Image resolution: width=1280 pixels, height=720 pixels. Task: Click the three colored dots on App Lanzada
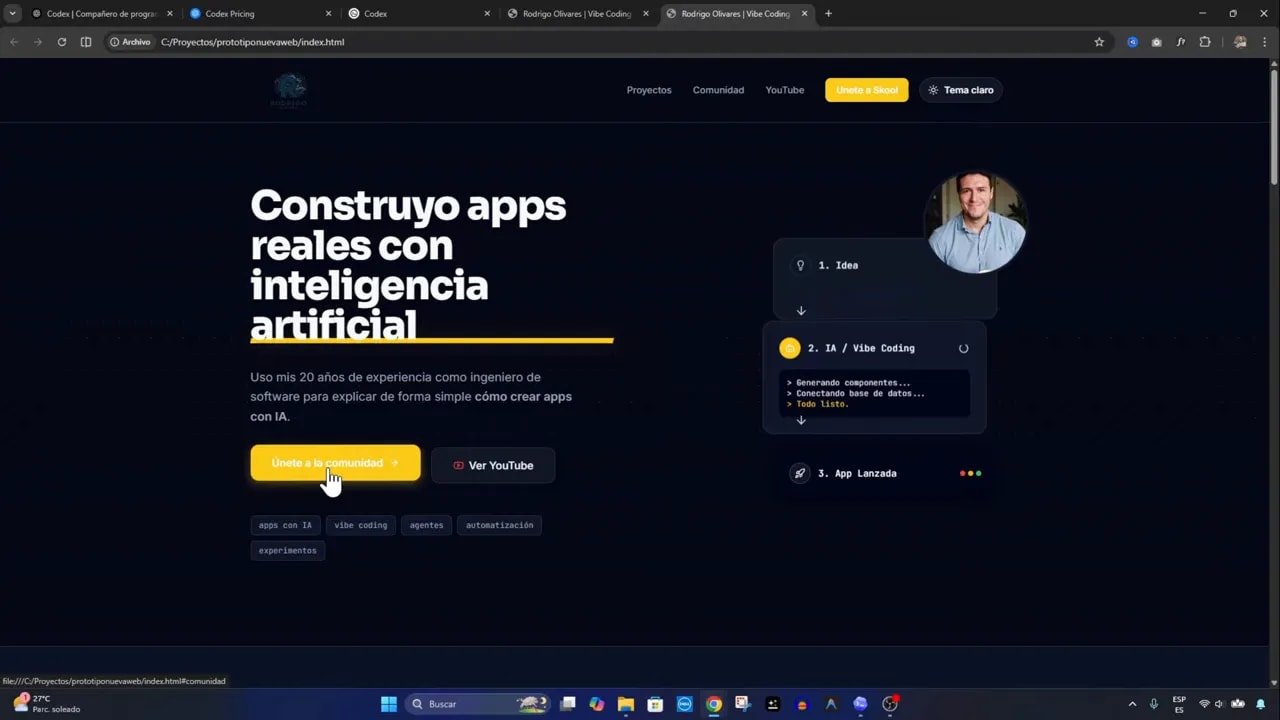point(969,473)
